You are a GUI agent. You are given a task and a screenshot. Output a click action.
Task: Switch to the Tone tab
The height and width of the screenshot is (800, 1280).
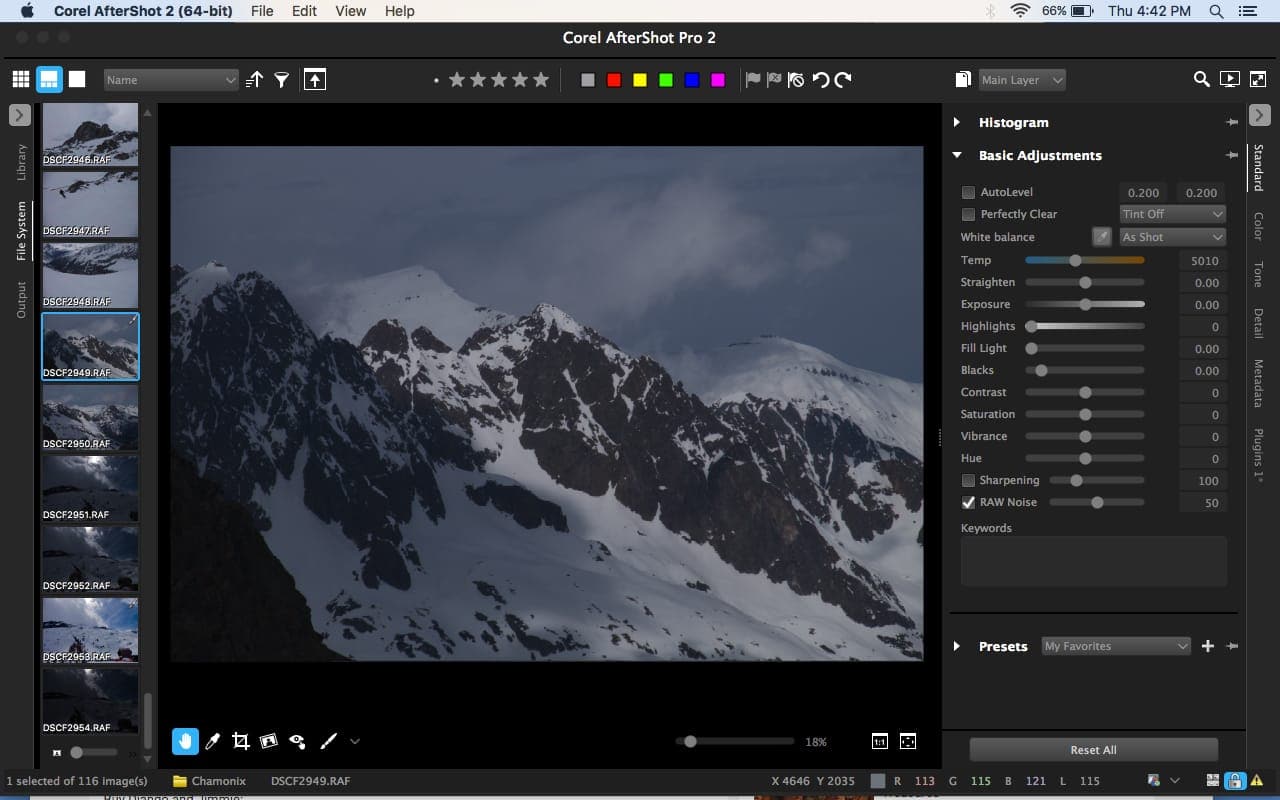pyautogui.click(x=1258, y=274)
